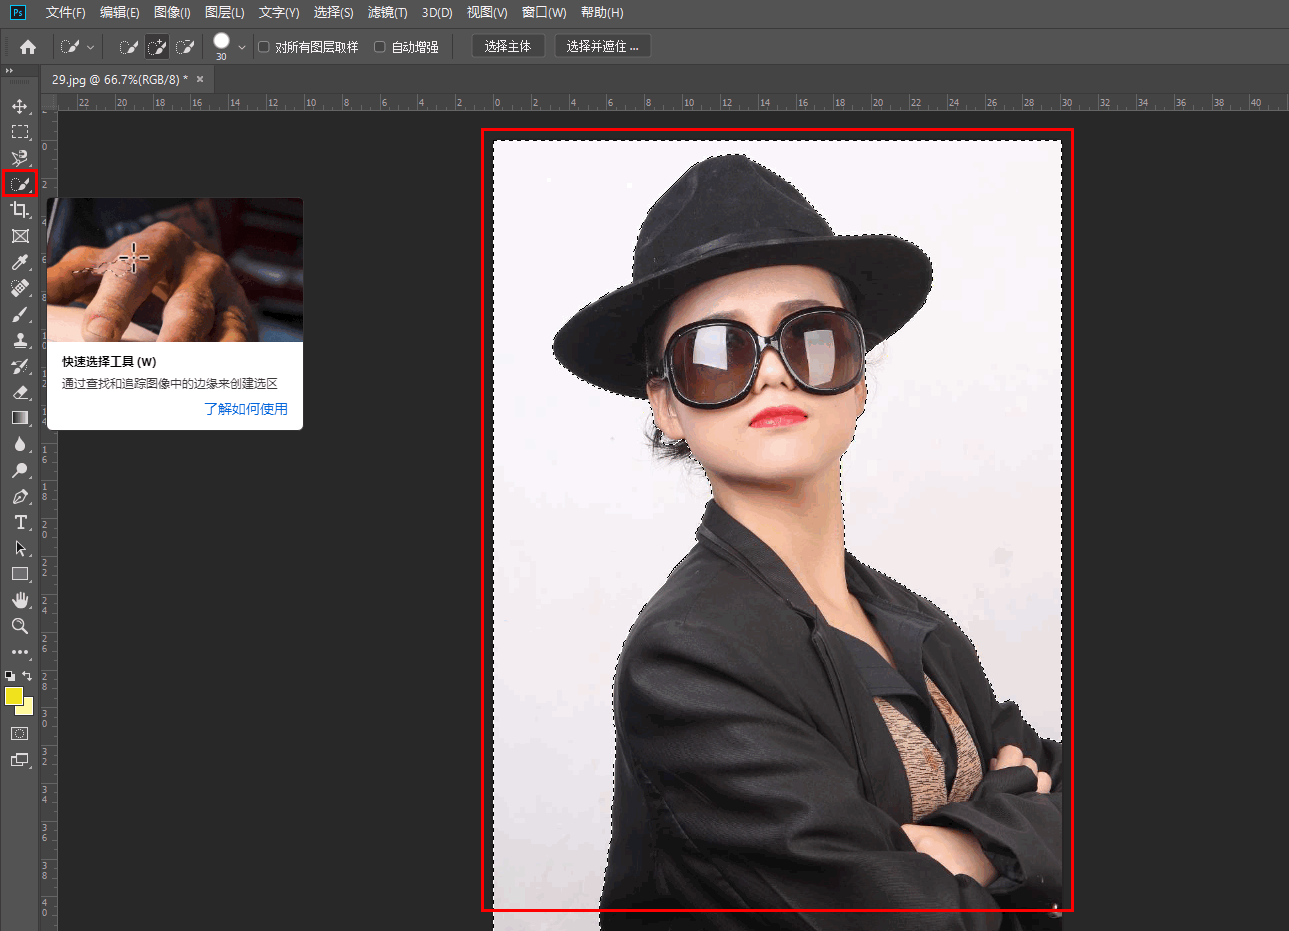
Task: Expand the tool preset picker arrow
Action: pyautogui.click(x=90, y=47)
